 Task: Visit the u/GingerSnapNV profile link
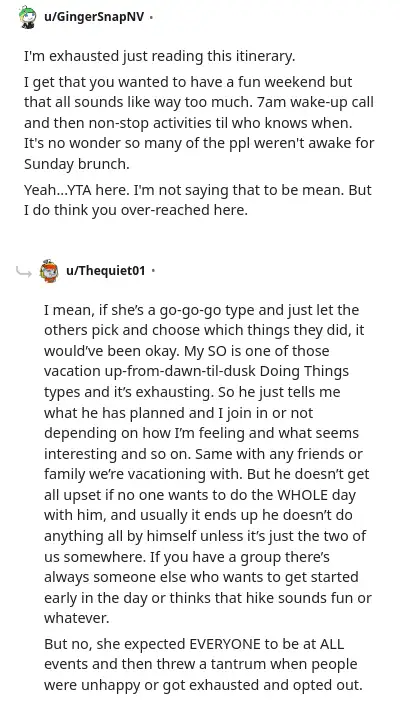94,17
